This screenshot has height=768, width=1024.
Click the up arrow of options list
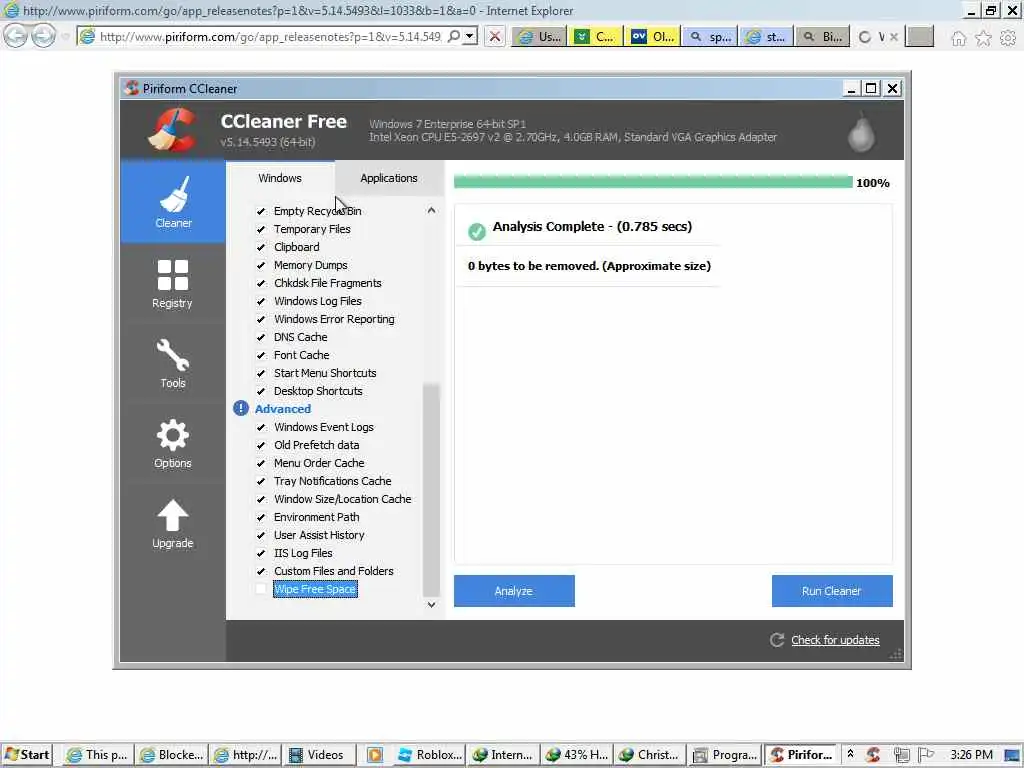click(431, 210)
